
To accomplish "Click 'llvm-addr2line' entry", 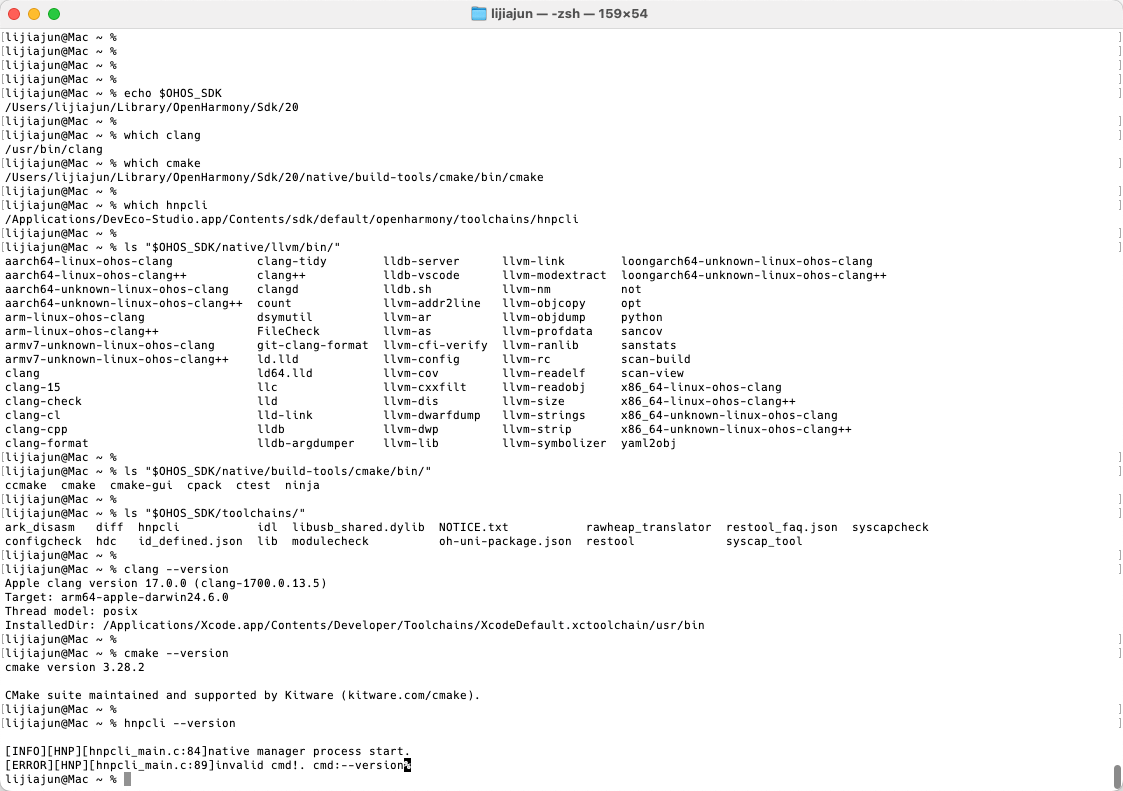I will pyautogui.click(x=432, y=303).
